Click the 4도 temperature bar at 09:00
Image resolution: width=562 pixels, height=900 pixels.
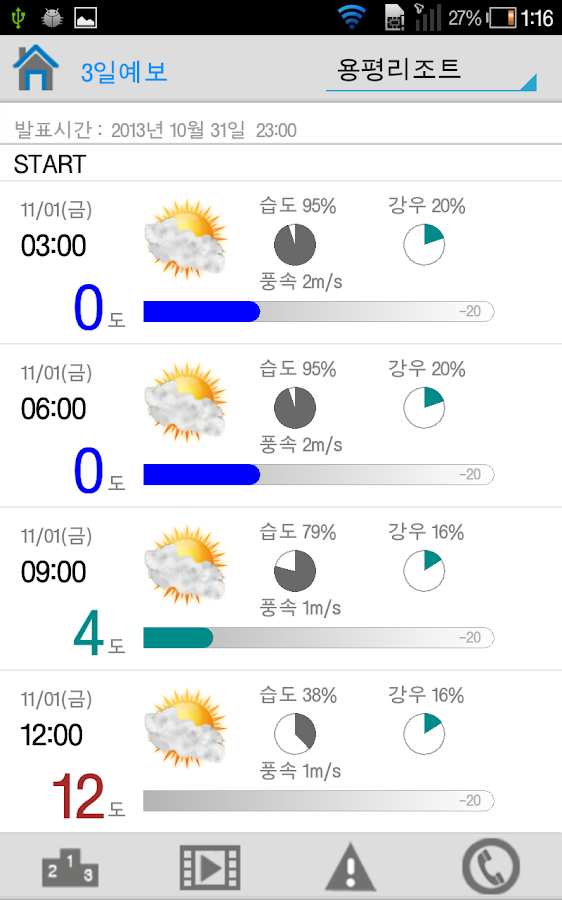(319, 637)
